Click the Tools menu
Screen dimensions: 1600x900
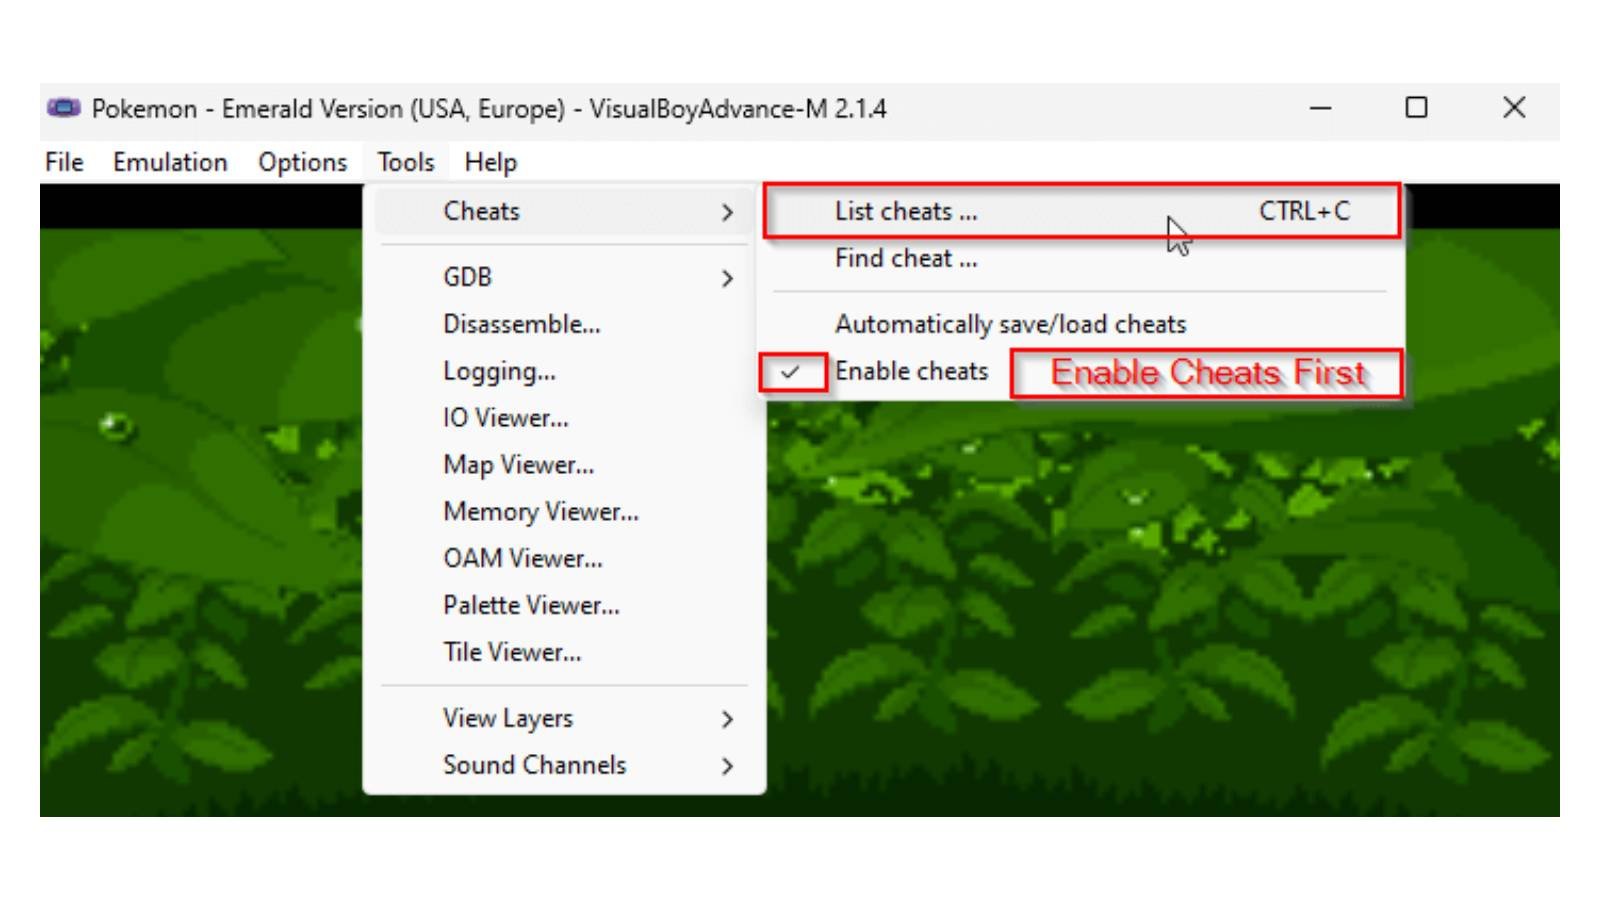pyautogui.click(x=406, y=162)
